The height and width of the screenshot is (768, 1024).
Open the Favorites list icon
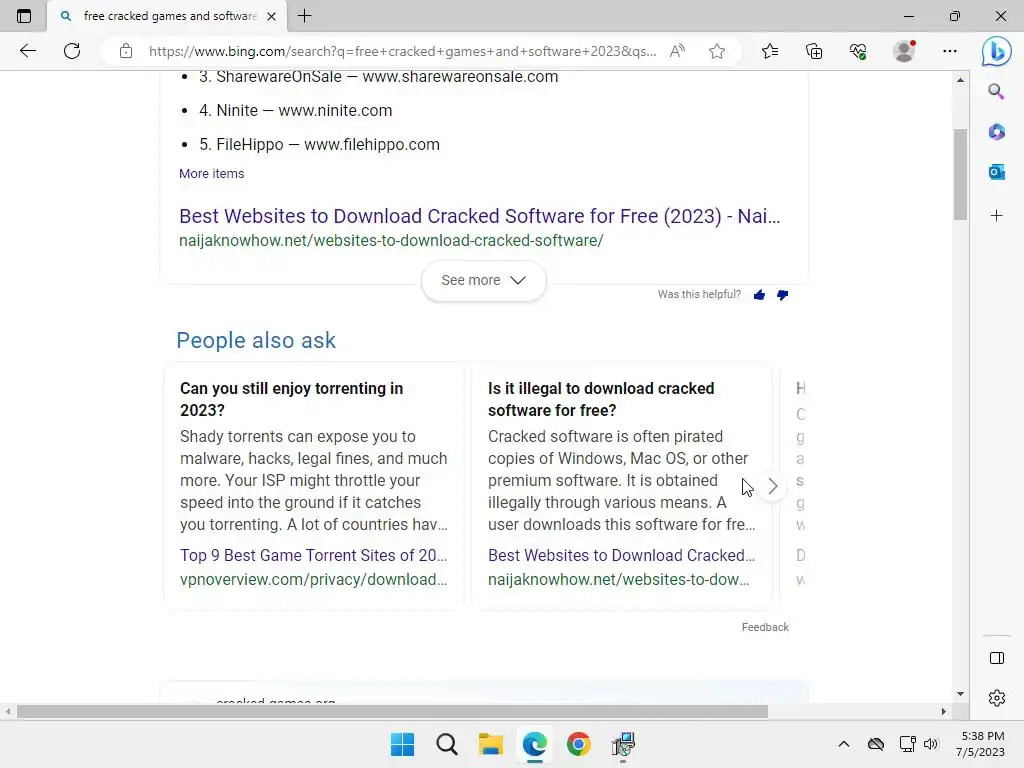tap(770, 51)
